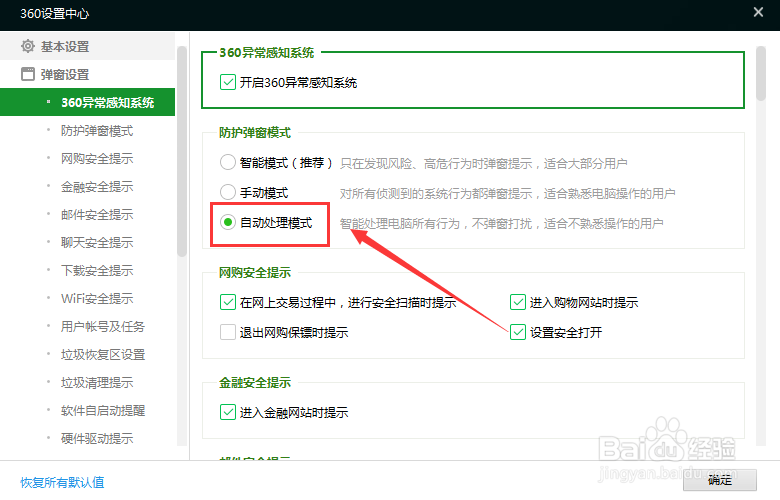This screenshot has height=500, width=780.
Task: Click 智能模式 description text 只在发现风险
Action: pos(484,163)
